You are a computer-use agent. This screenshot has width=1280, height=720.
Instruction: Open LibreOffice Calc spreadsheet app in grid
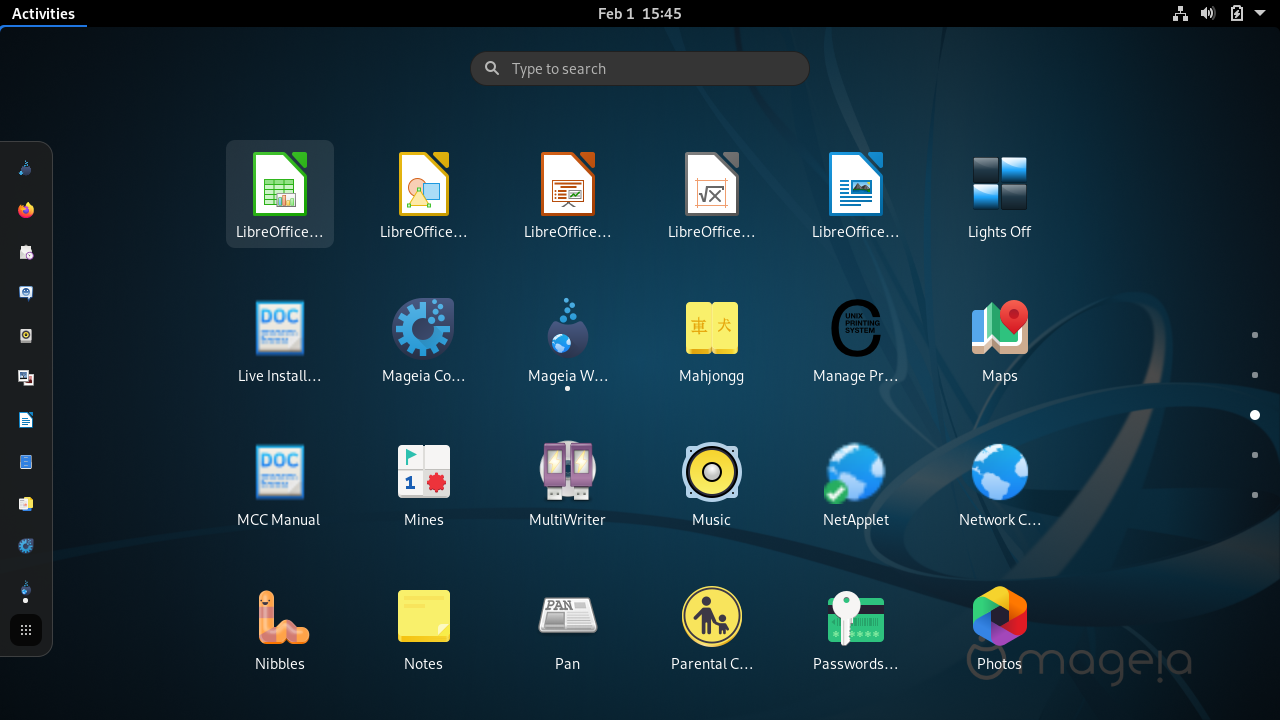tap(280, 194)
